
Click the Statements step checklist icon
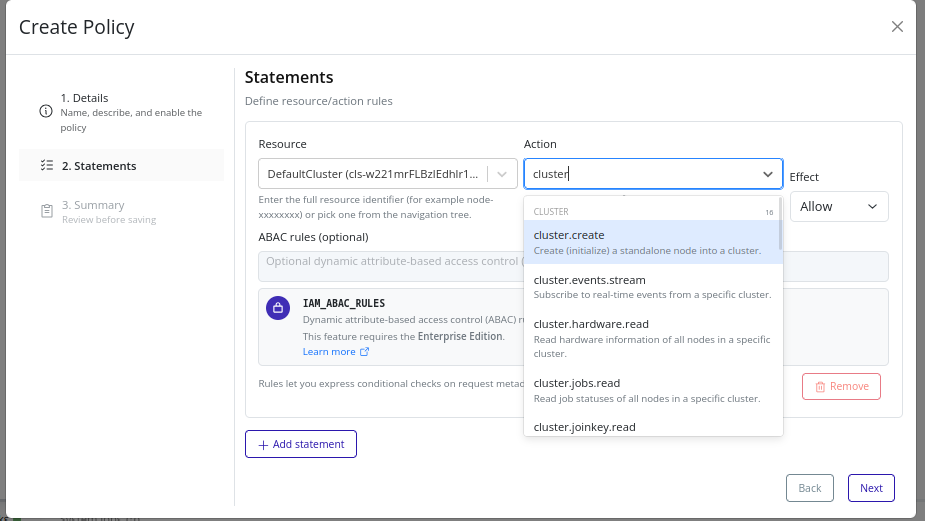coord(47,165)
